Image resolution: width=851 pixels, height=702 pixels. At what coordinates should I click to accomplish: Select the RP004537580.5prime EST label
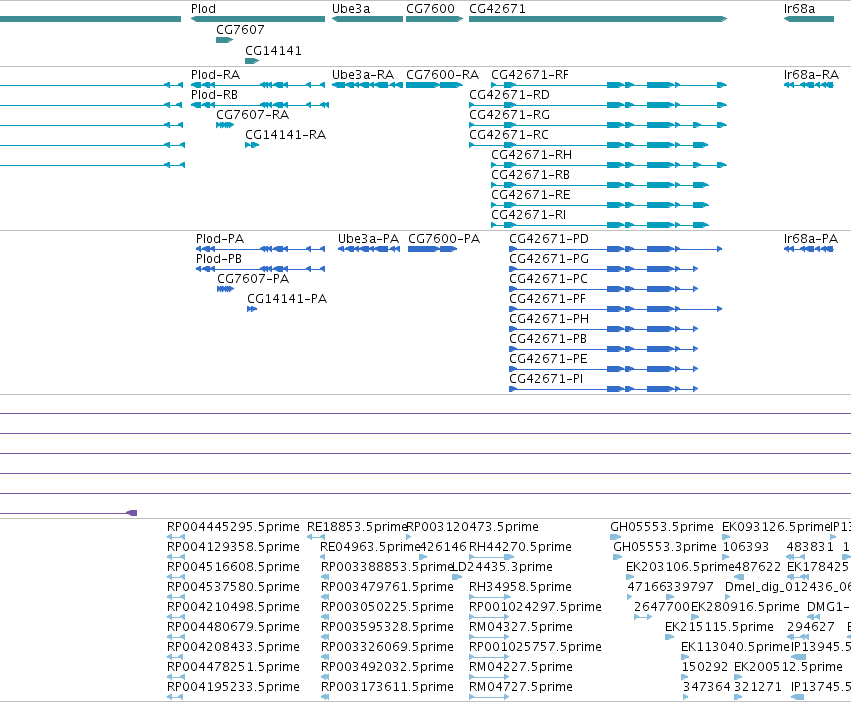pos(233,587)
